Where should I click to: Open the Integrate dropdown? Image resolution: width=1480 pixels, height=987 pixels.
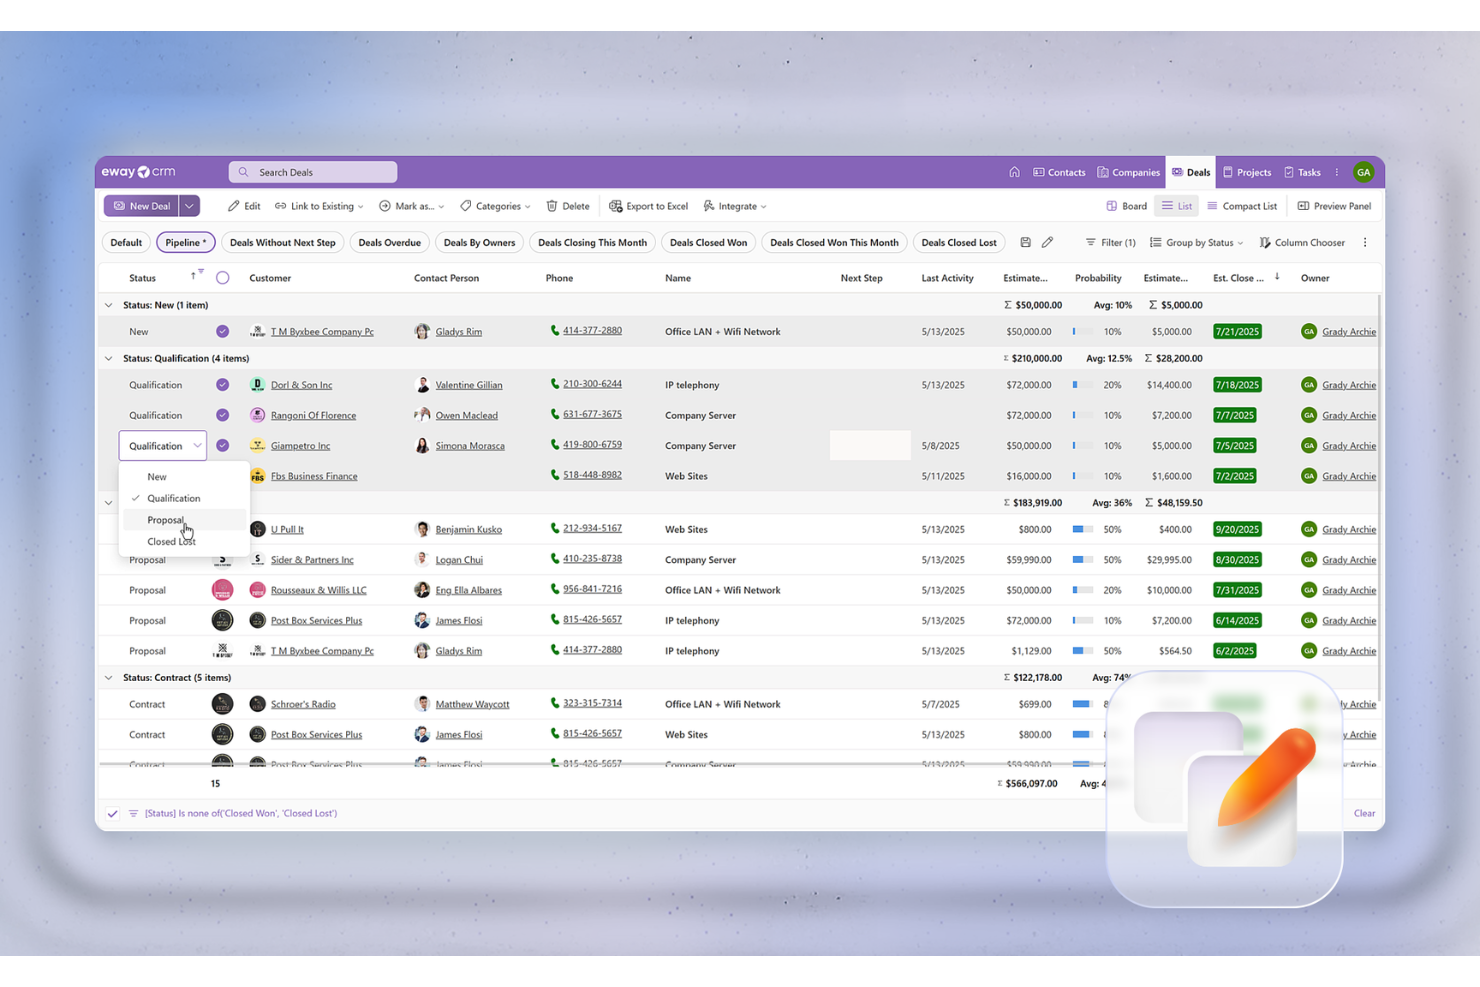pyautogui.click(x=735, y=206)
